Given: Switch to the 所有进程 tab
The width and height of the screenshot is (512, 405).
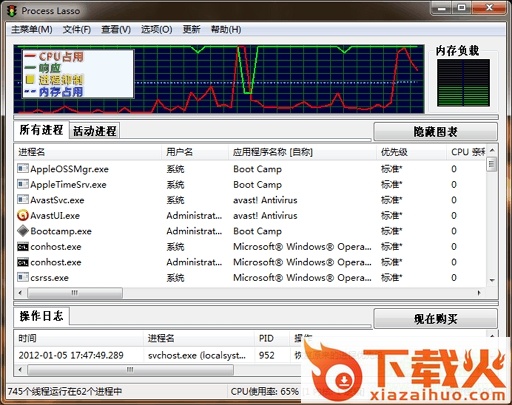Looking at the screenshot, I should pos(41,130).
